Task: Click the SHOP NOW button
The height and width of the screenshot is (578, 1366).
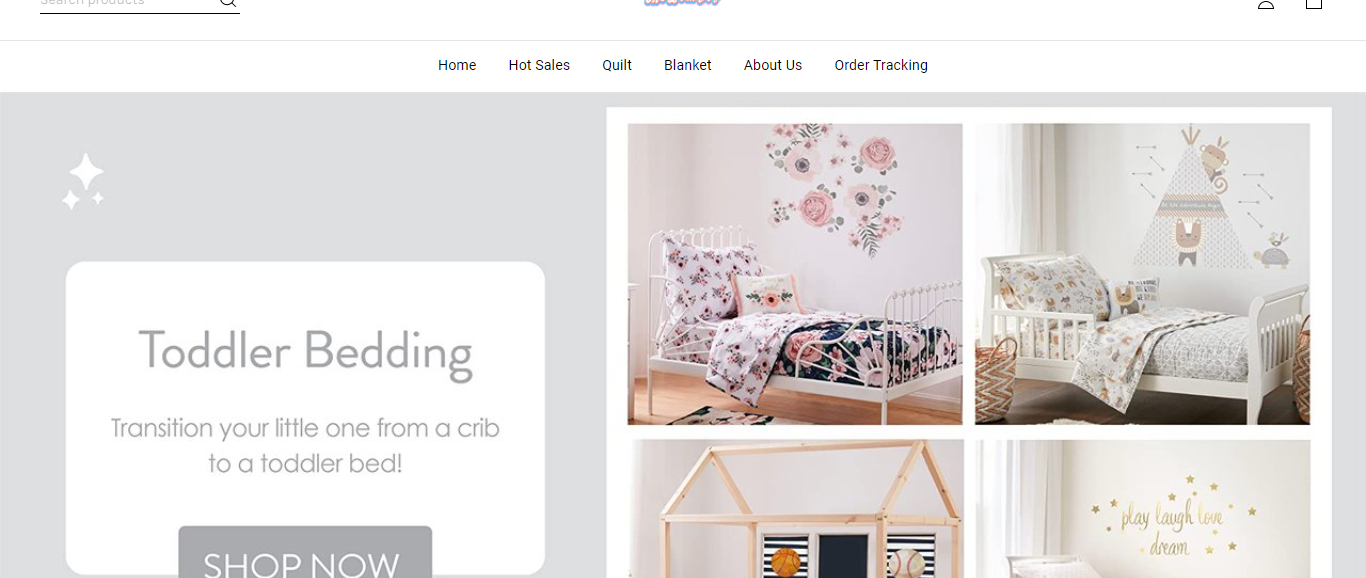Action: pyautogui.click(x=305, y=552)
